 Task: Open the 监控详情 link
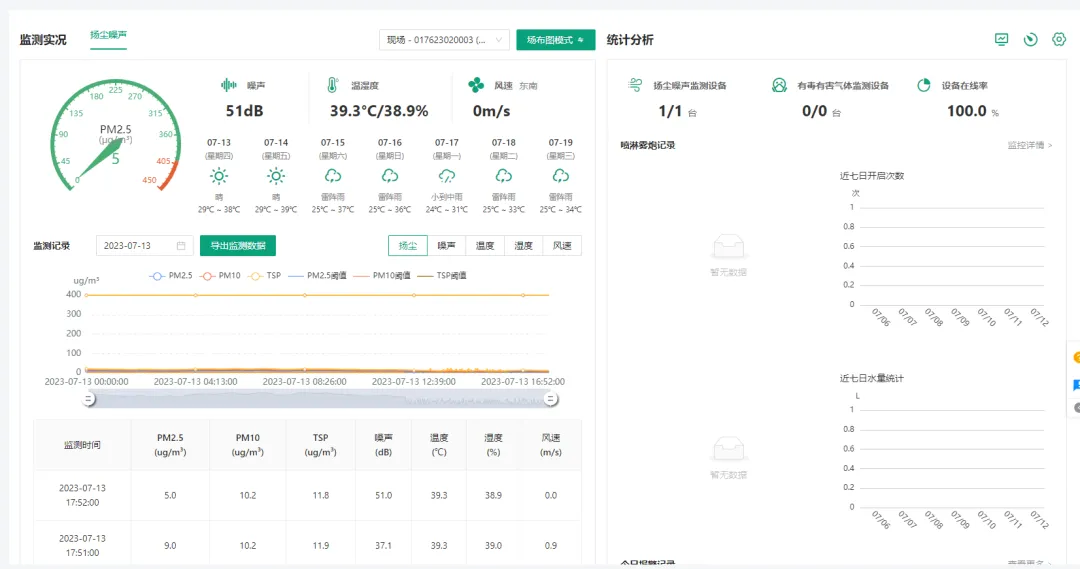[x=1030, y=145]
